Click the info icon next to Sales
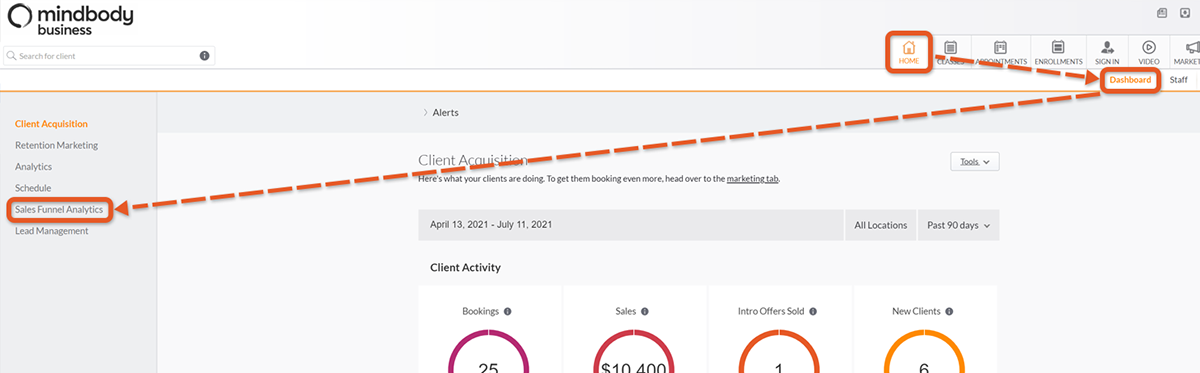1200x373 pixels. point(644,312)
